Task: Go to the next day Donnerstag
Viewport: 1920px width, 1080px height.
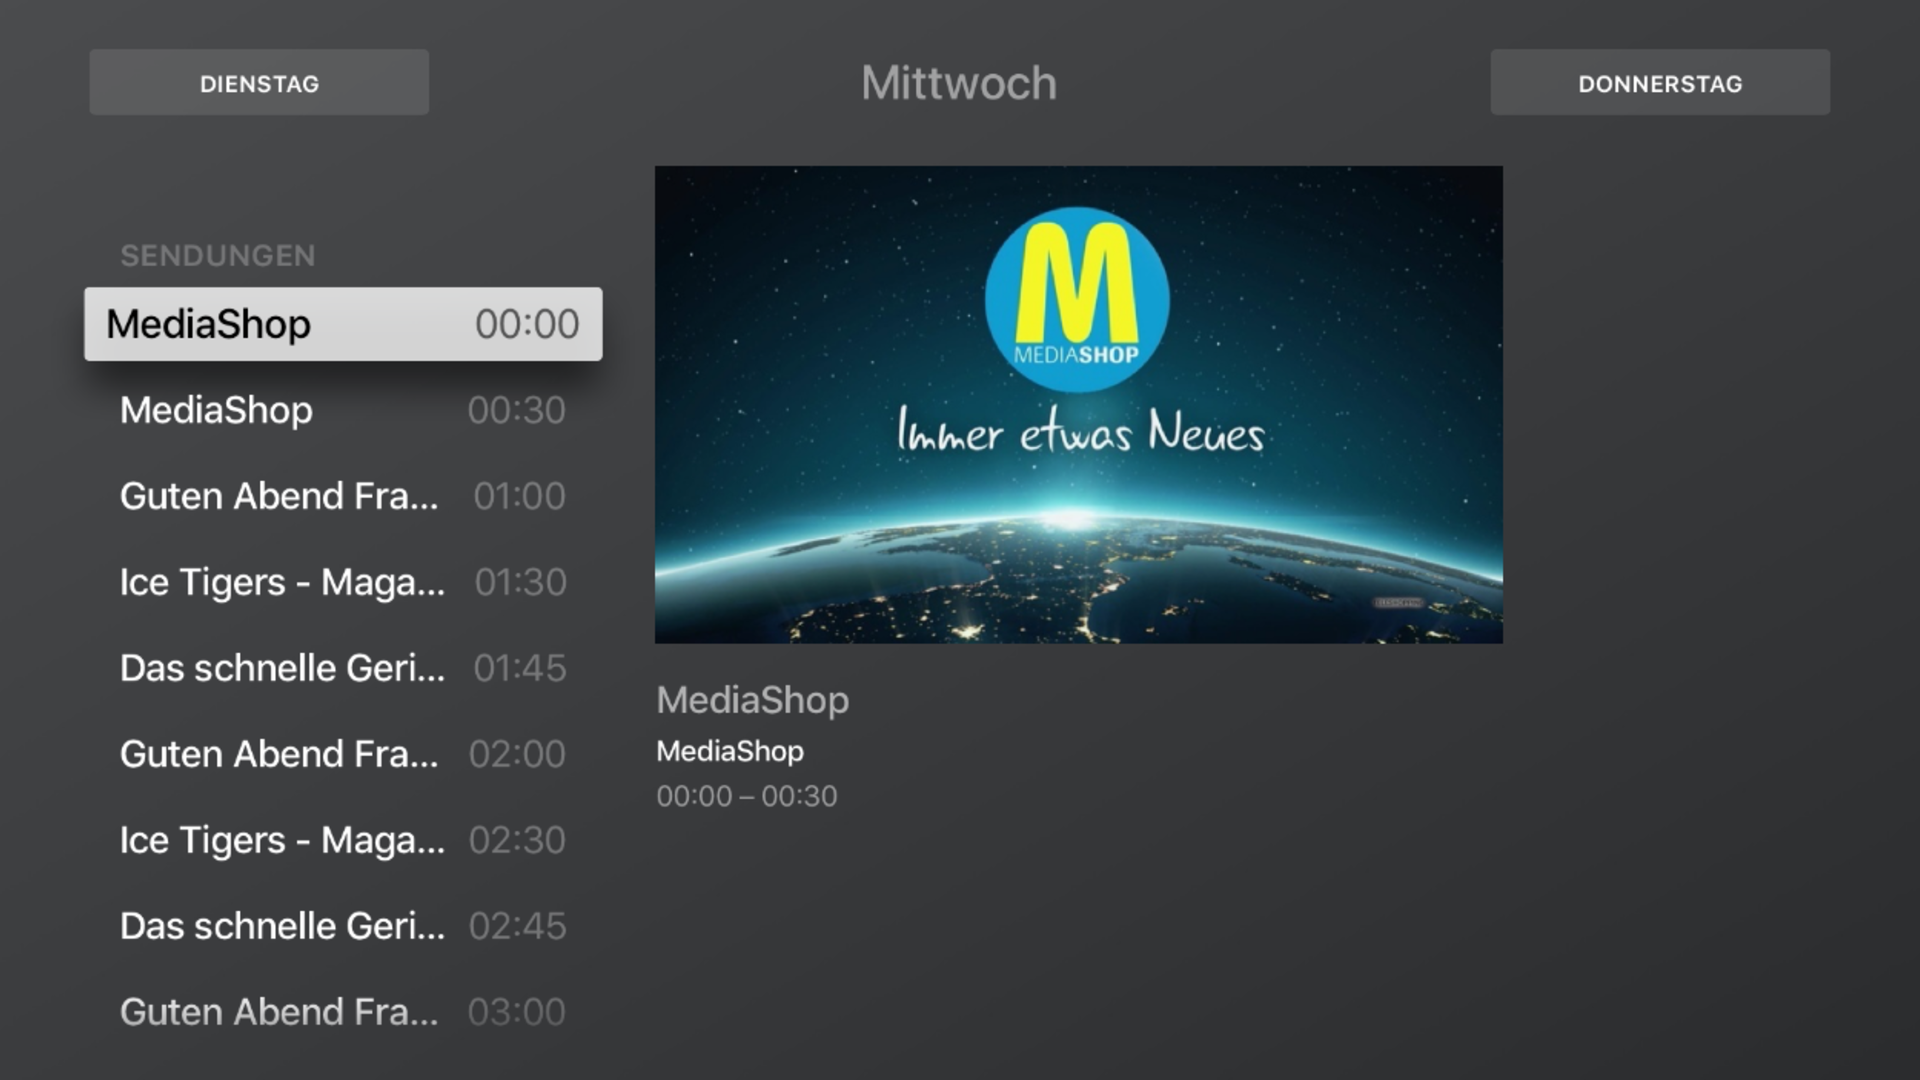Action: point(1660,83)
